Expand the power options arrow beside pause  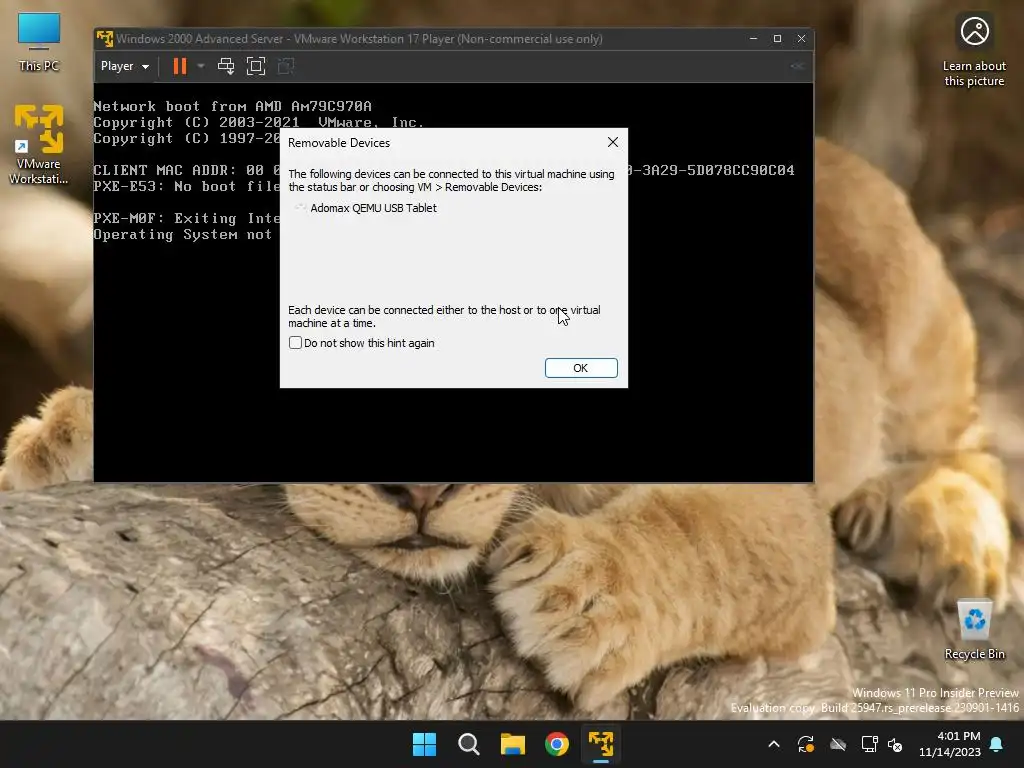201,66
